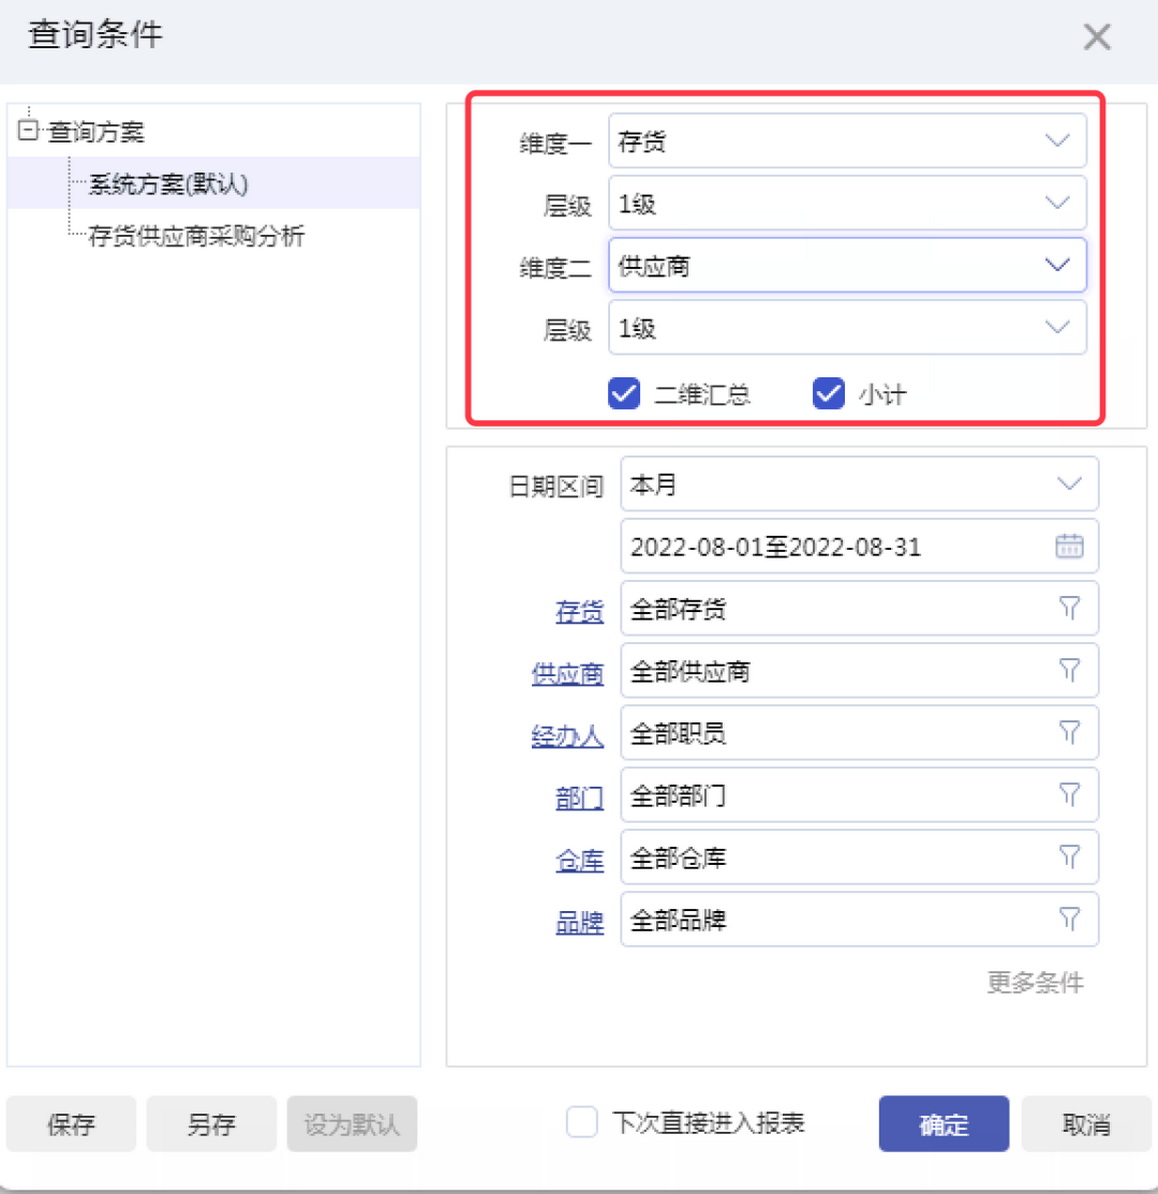Open the 维度二 dropdown showing 供应商
The width and height of the screenshot is (1158, 1194).
coord(846,266)
